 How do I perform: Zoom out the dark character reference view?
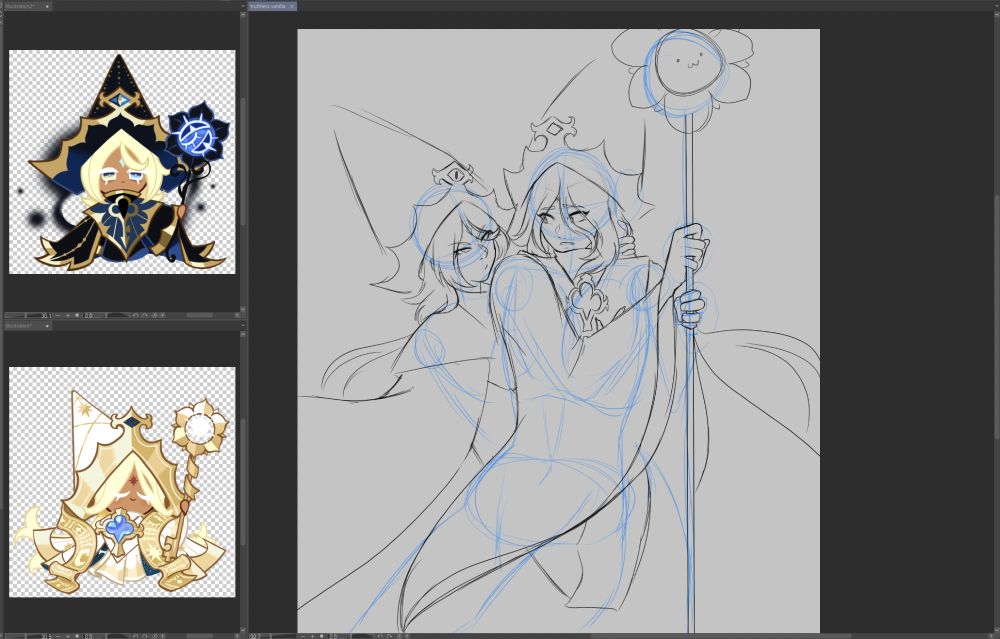(x=59, y=316)
